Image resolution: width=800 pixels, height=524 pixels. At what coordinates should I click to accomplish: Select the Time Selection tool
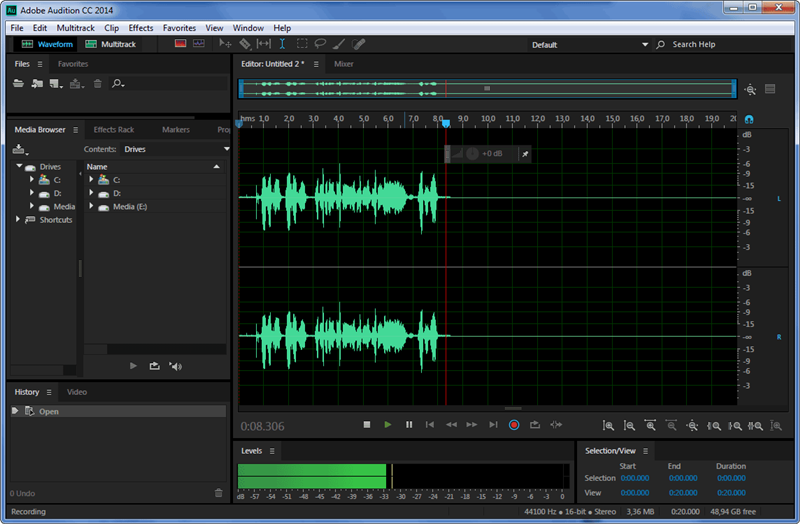pyautogui.click(x=283, y=44)
